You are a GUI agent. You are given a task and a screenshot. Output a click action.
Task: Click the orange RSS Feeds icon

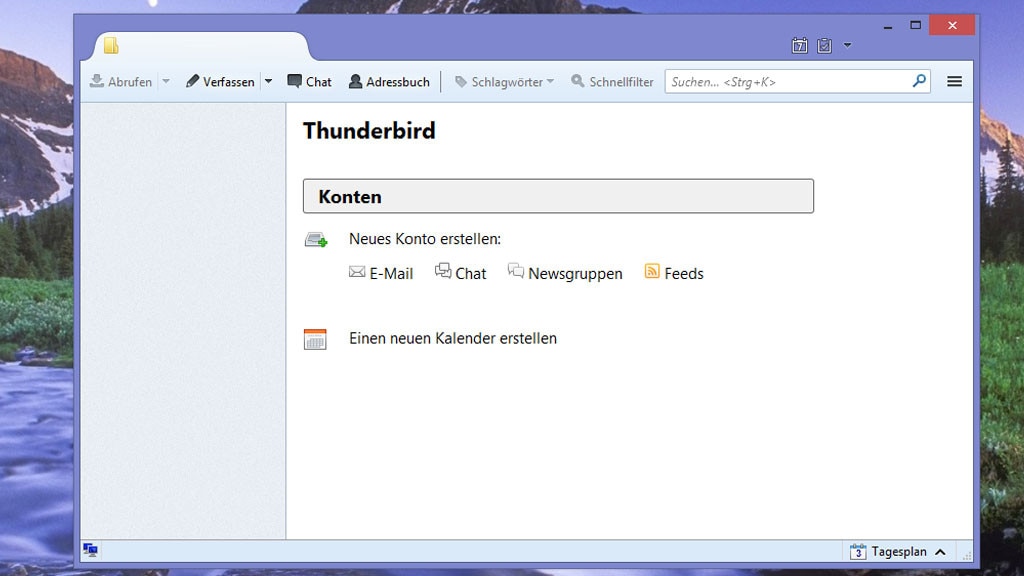[652, 270]
